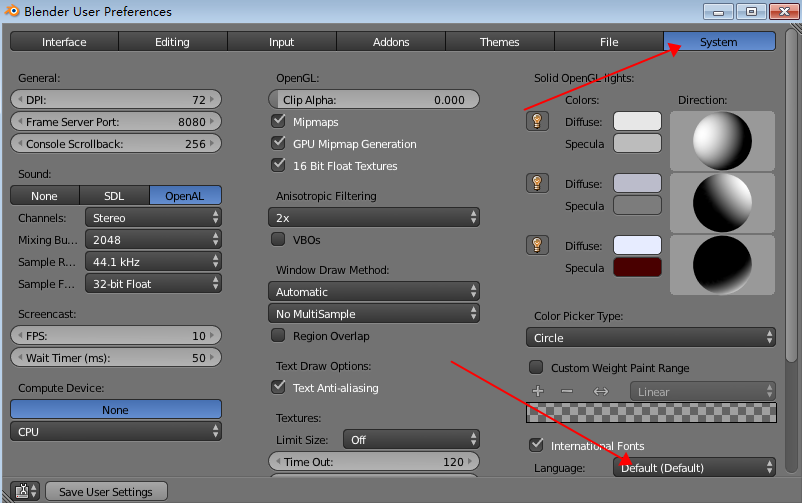The image size is (802, 503).
Task: Enable the VBOs checkbox
Action: pyautogui.click(x=279, y=240)
